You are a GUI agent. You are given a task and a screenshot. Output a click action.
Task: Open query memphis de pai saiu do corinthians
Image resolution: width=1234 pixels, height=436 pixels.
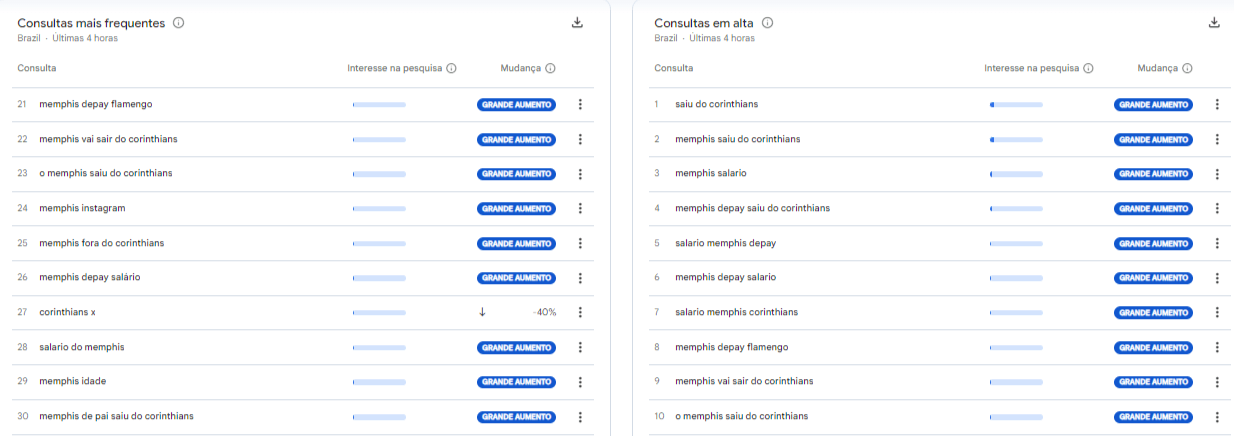coord(116,416)
